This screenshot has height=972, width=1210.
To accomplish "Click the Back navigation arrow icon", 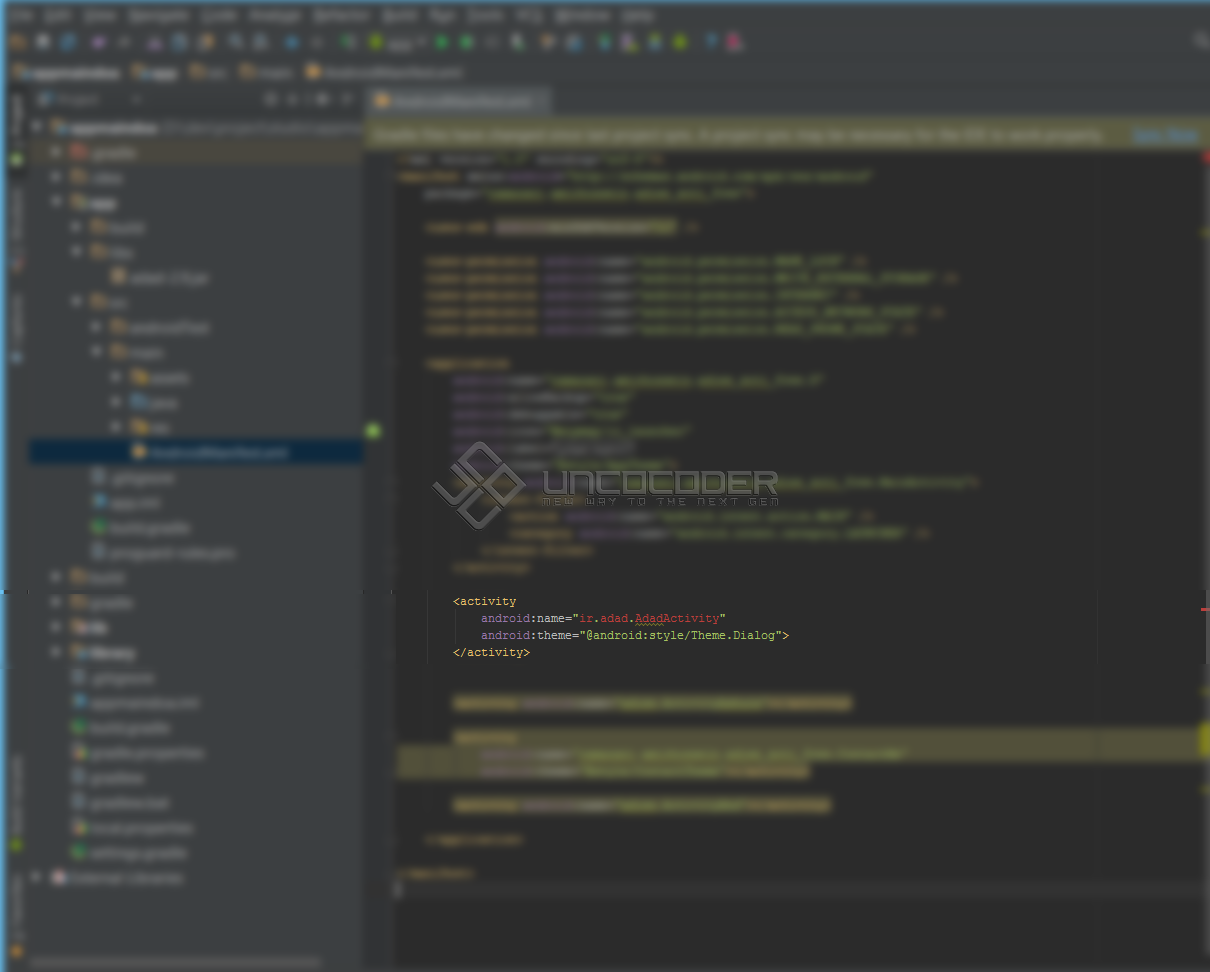I will [292, 42].
